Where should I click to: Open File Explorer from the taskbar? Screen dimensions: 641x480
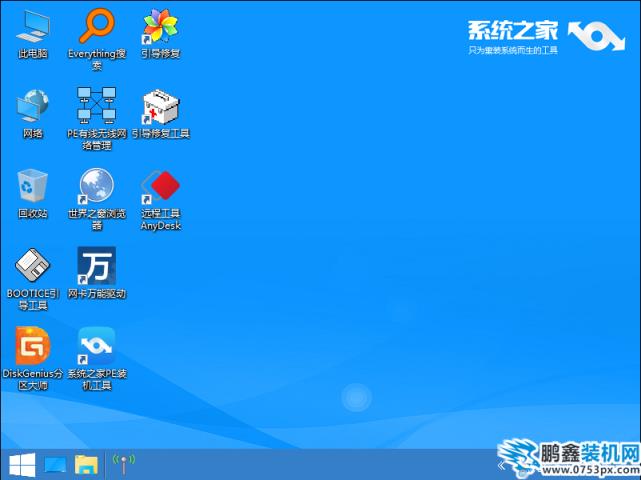coord(86,465)
